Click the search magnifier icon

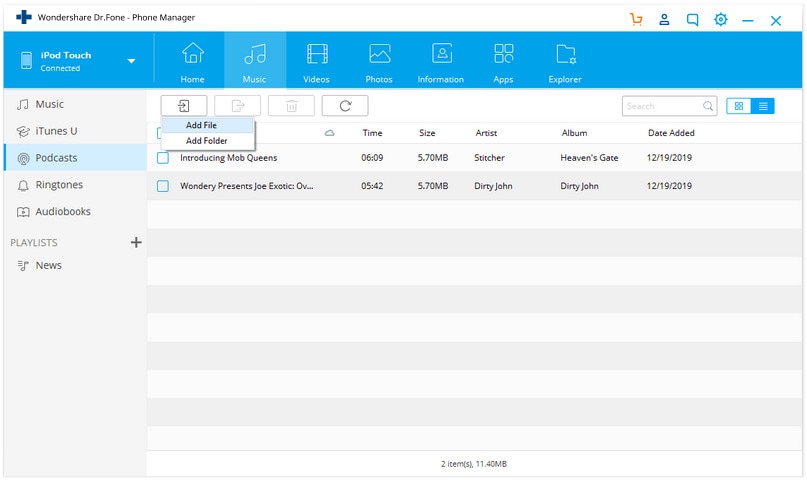[x=708, y=106]
